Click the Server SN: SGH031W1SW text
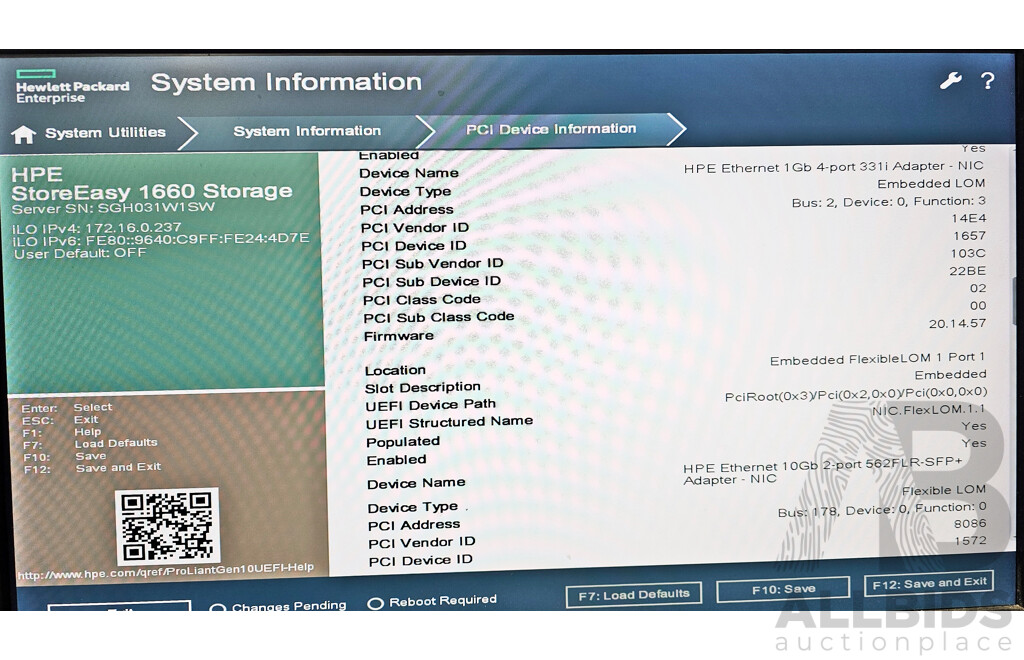Screen dimensions: 1024x660 point(113,209)
